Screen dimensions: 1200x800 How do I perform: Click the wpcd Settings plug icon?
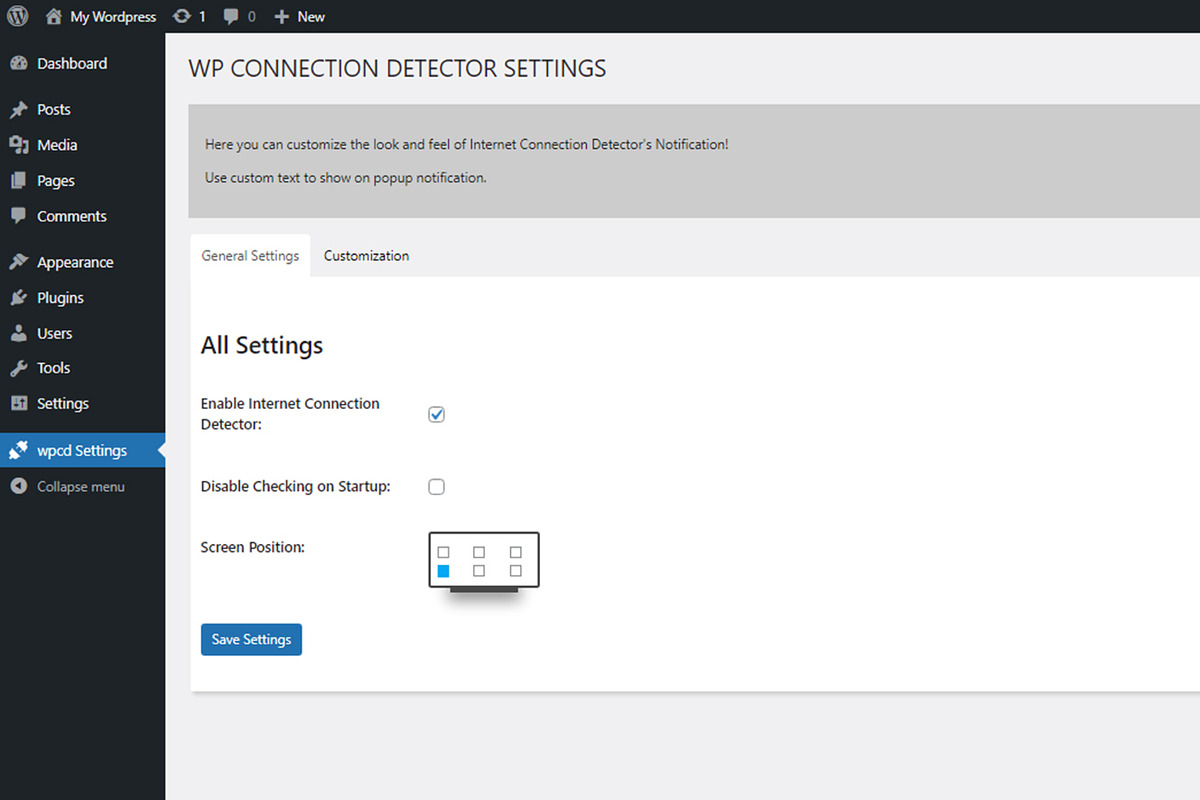coord(18,451)
